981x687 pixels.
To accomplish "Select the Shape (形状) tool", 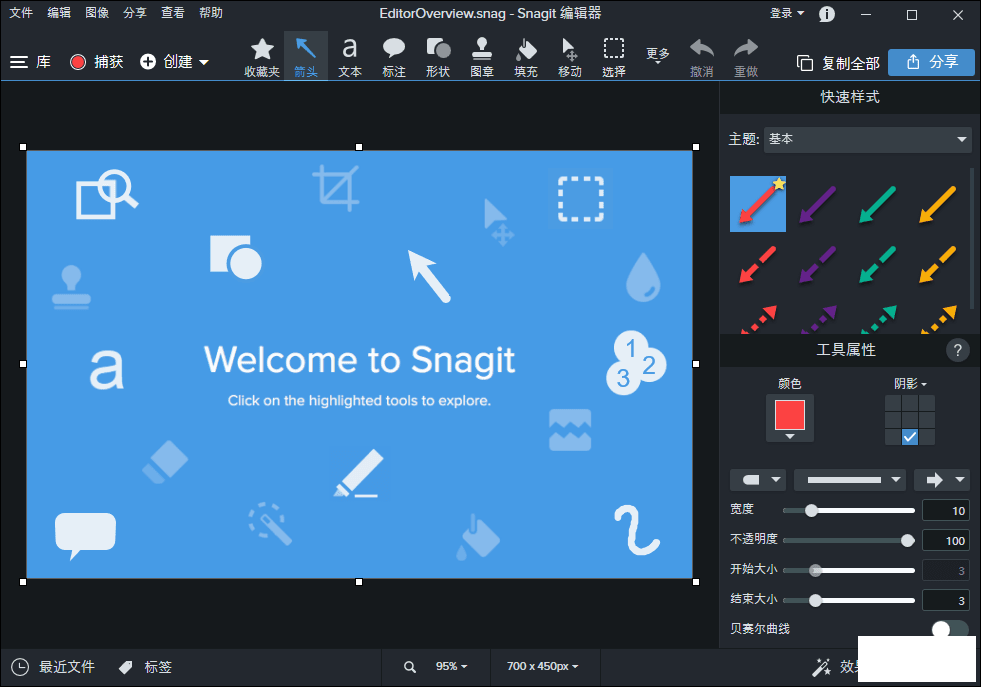I will [x=438, y=58].
